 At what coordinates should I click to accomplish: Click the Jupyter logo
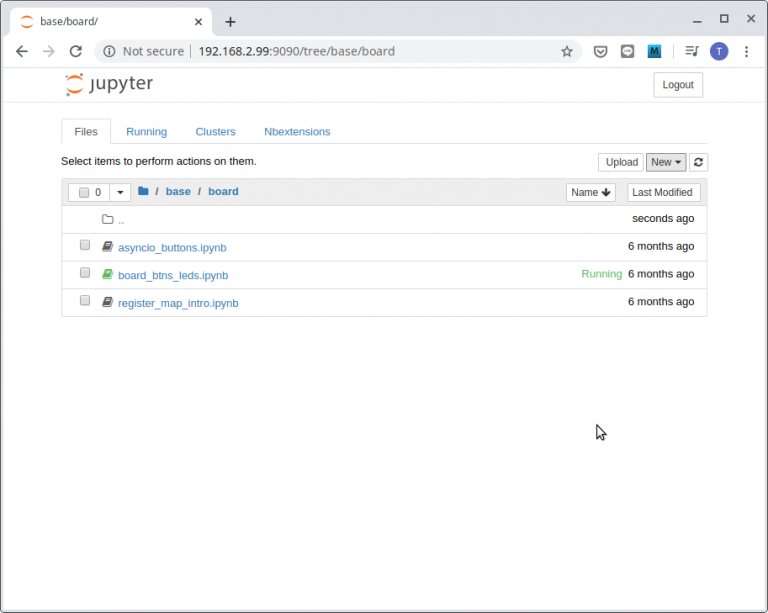[x=109, y=84]
